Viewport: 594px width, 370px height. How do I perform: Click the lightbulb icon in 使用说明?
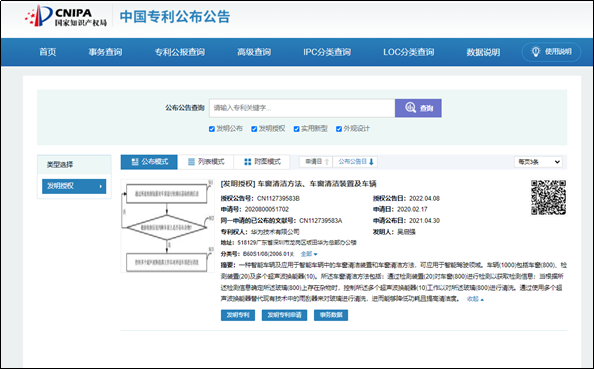point(535,52)
